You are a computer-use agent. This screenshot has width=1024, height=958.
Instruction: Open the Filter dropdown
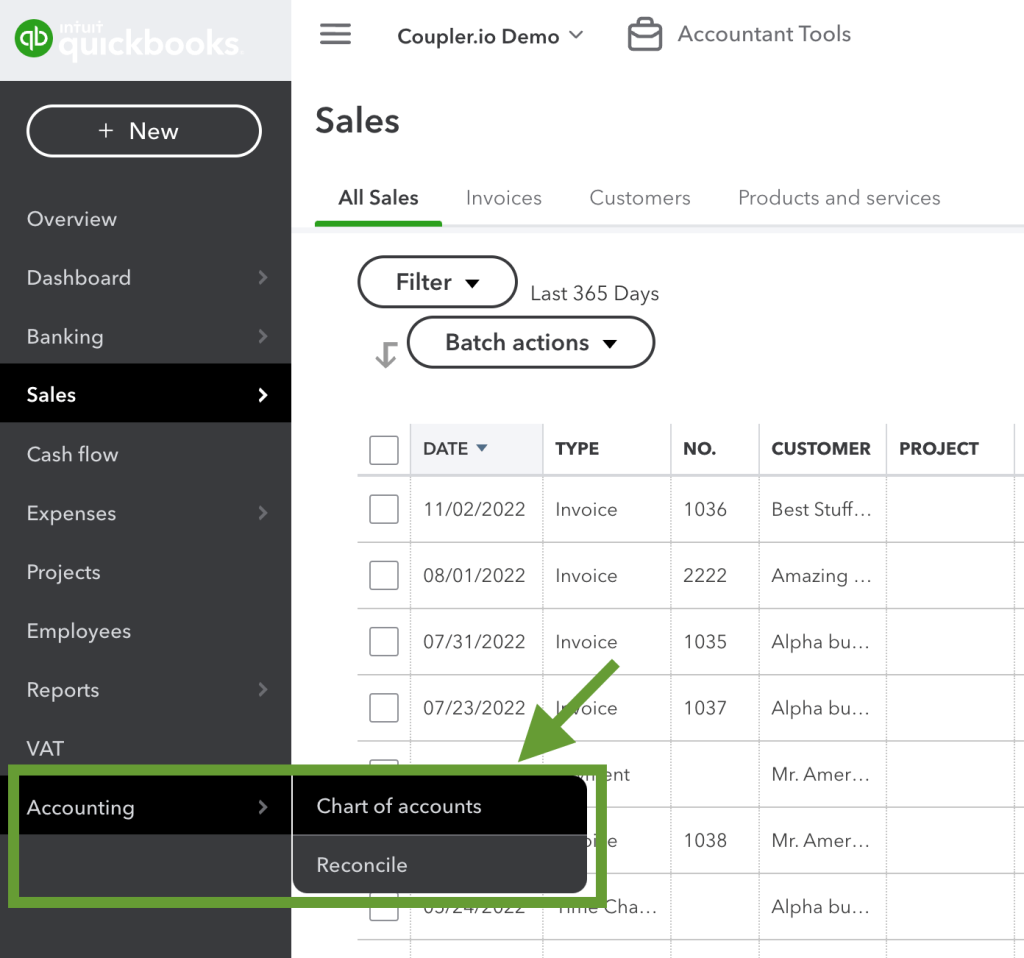pyautogui.click(x=437, y=282)
